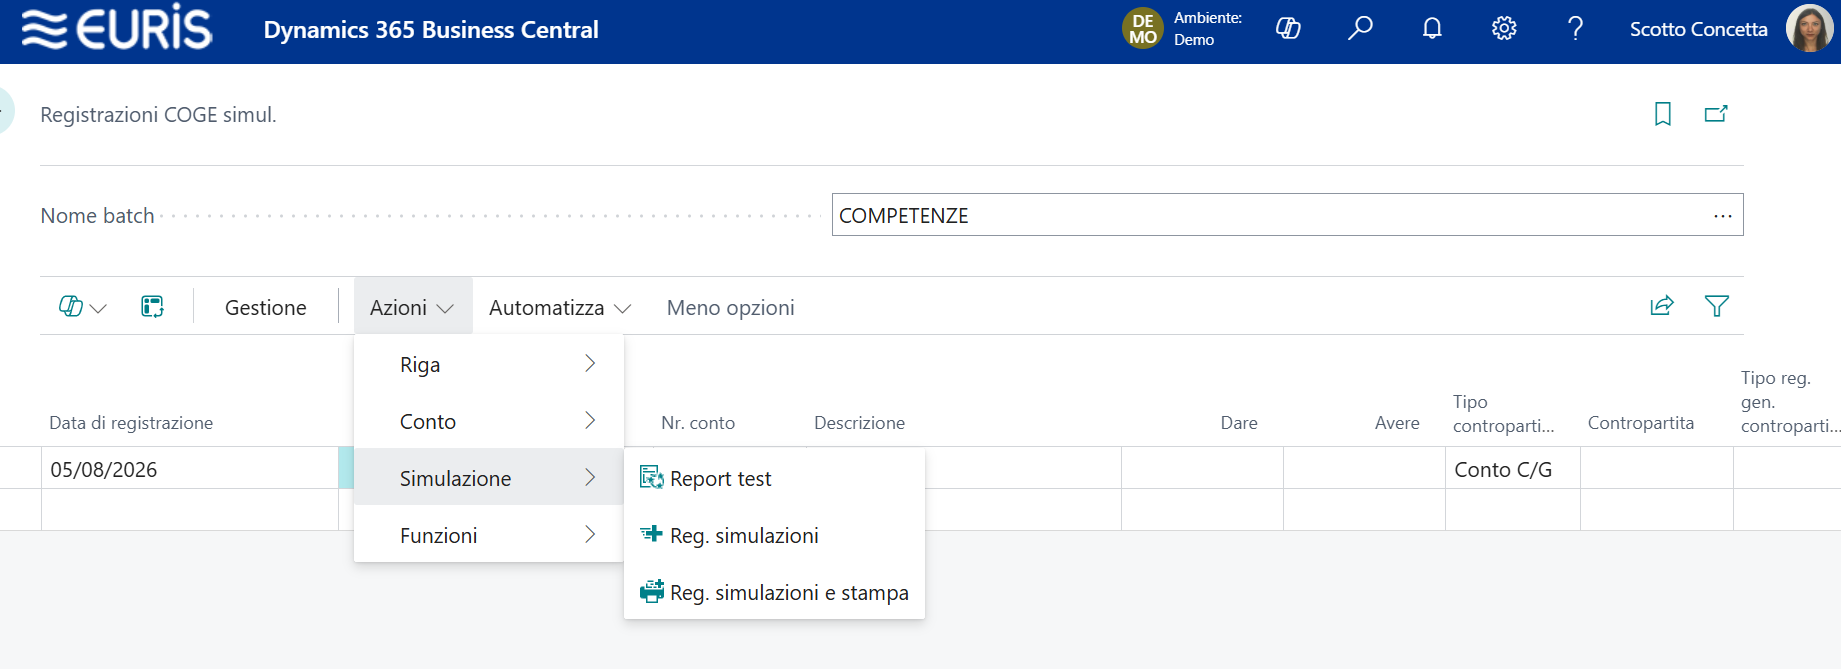1841x669 pixels.
Task: Collapse the Azioni menu
Action: click(x=412, y=308)
